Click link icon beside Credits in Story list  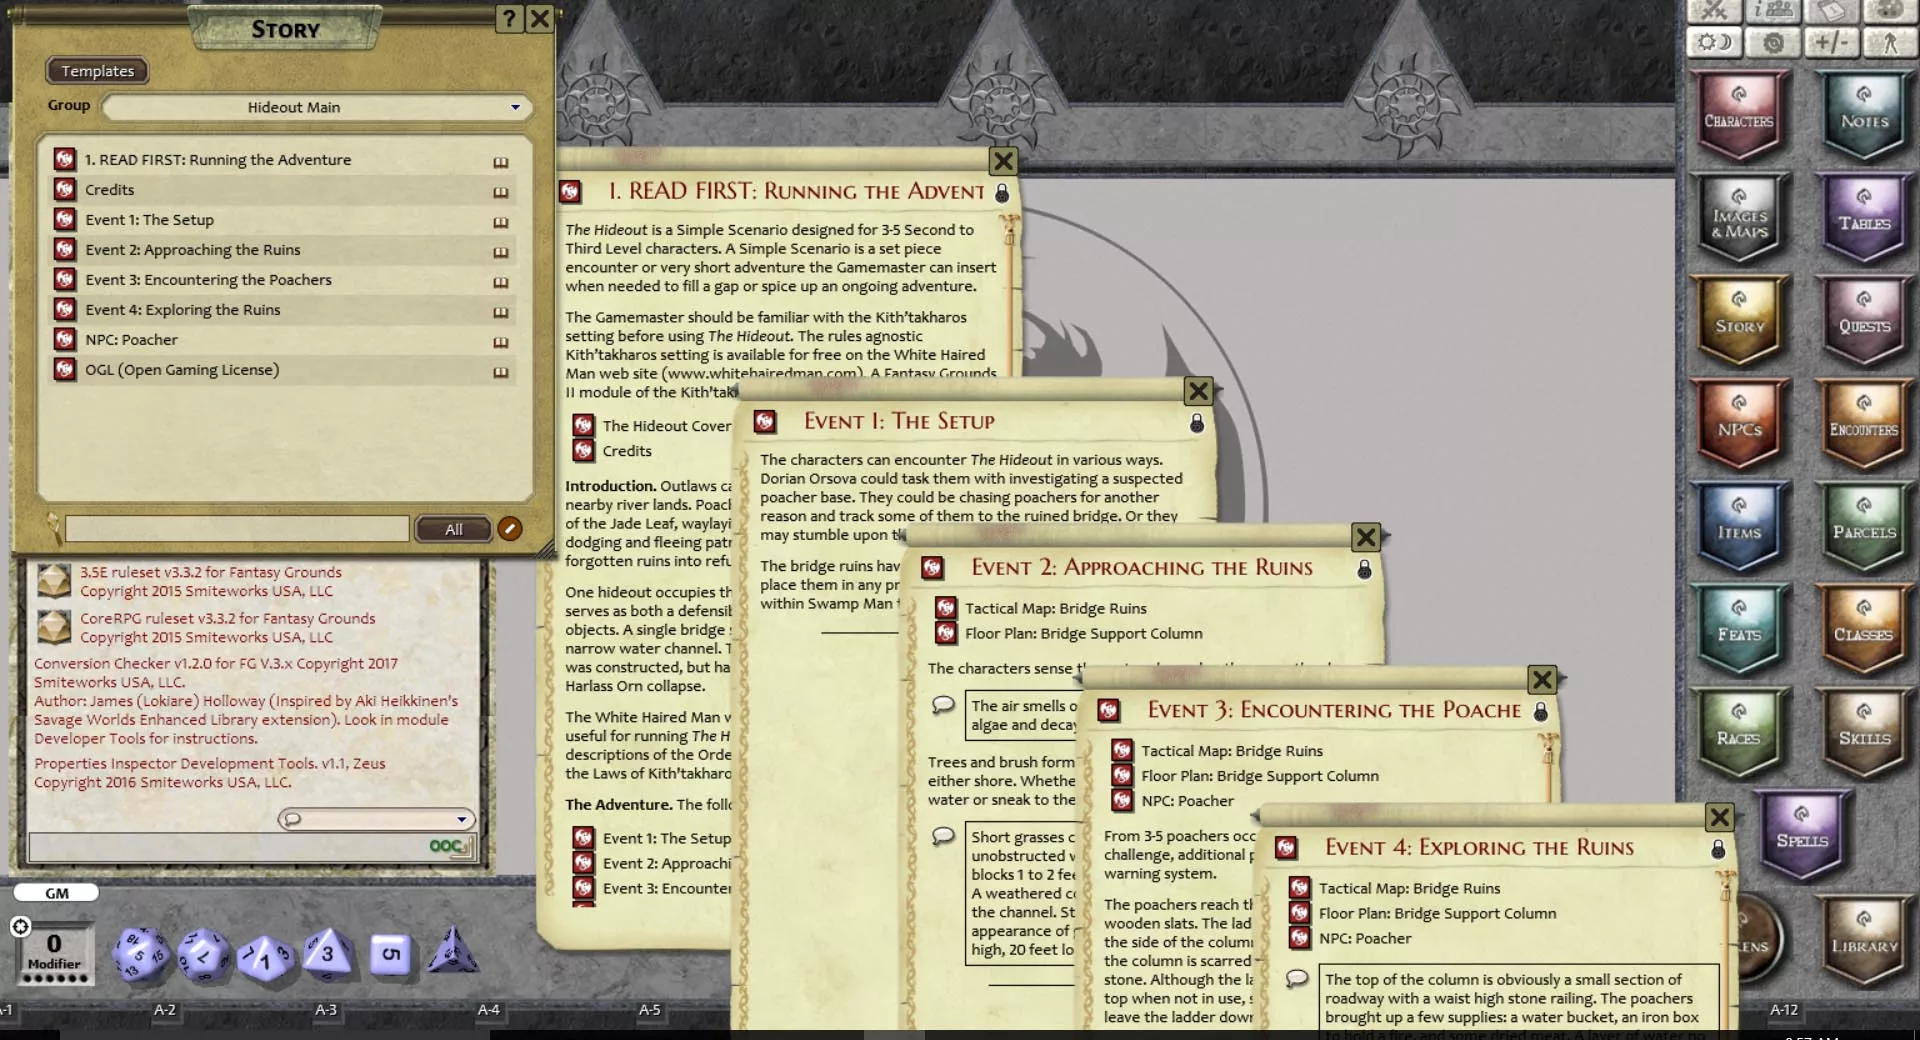point(65,190)
